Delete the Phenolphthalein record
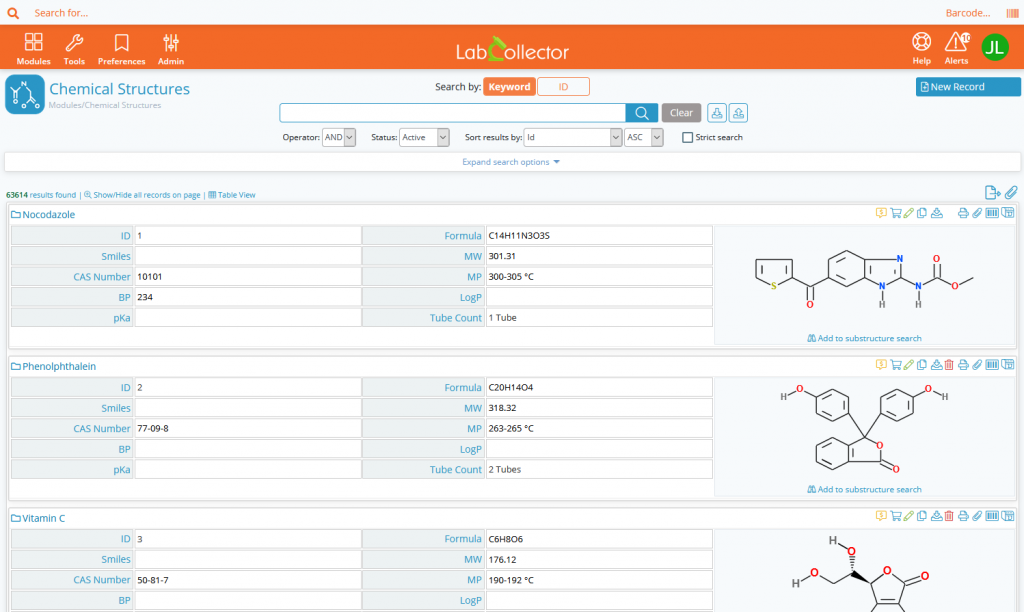1024x612 pixels. (x=950, y=364)
